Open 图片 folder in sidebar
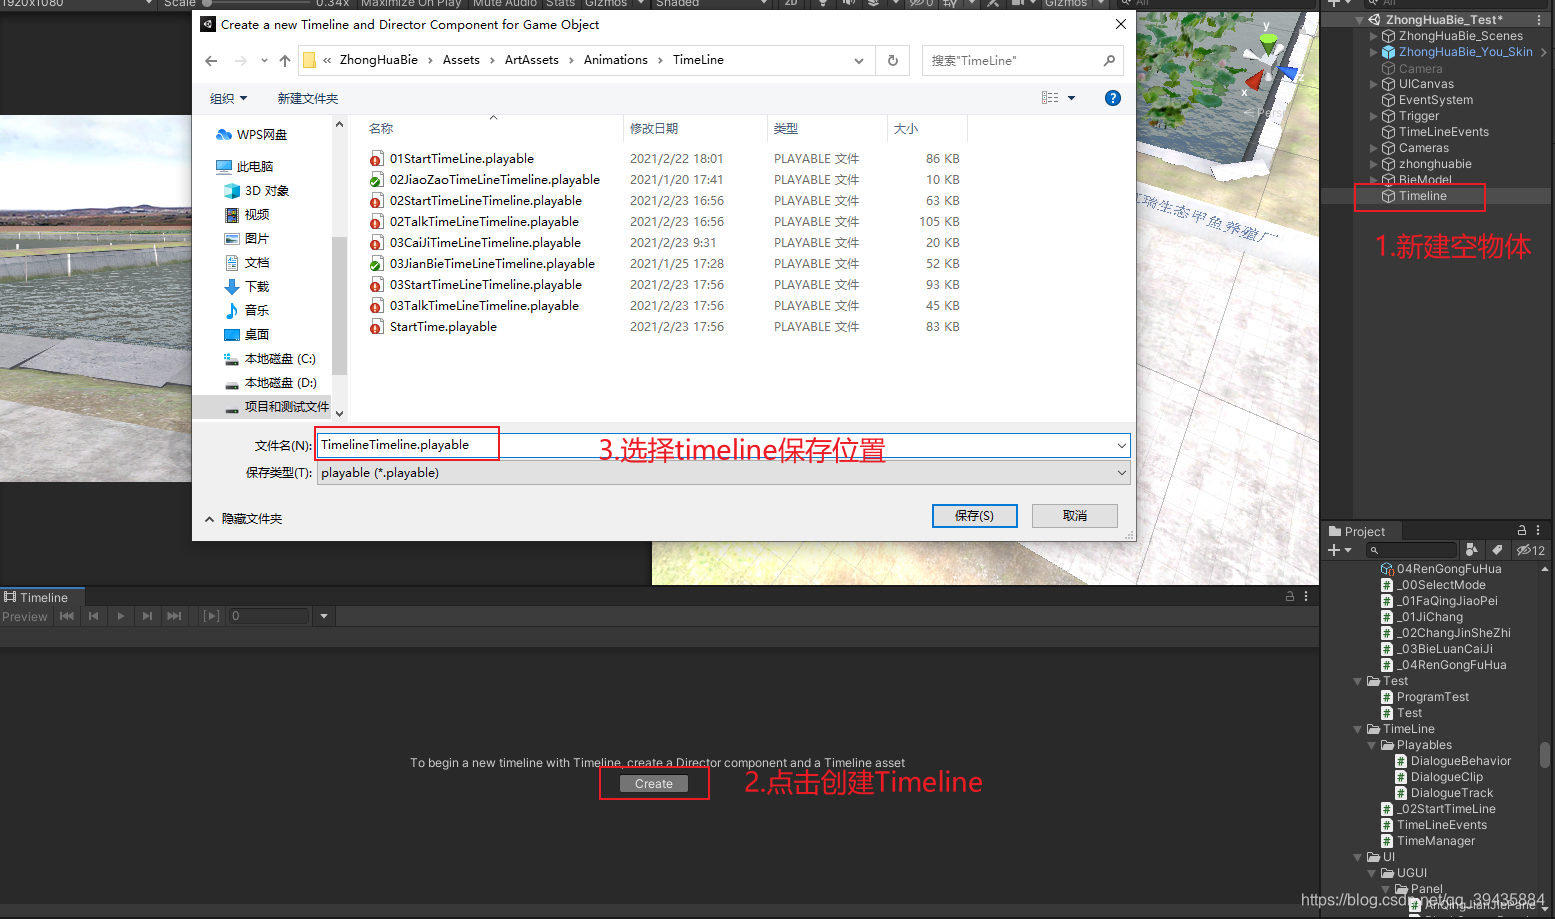The width and height of the screenshot is (1555, 919). click(247, 239)
